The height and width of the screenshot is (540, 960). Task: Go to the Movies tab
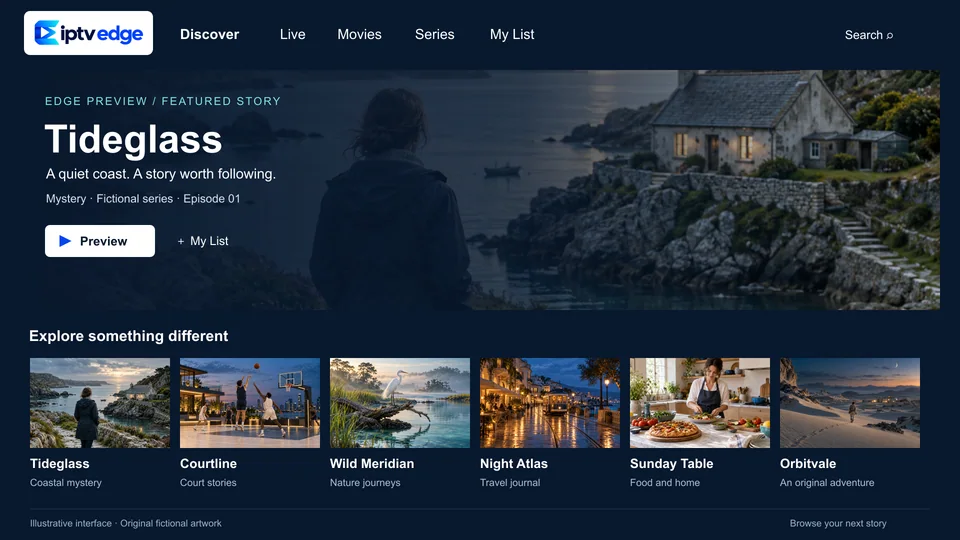[359, 34]
